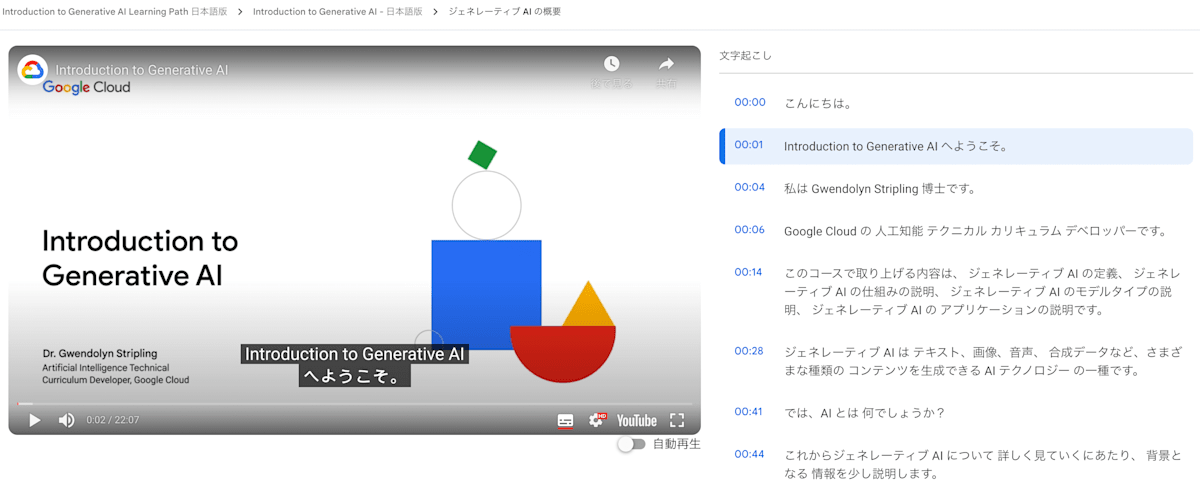Open video settings gear
The height and width of the screenshot is (496, 1200).
(597, 420)
